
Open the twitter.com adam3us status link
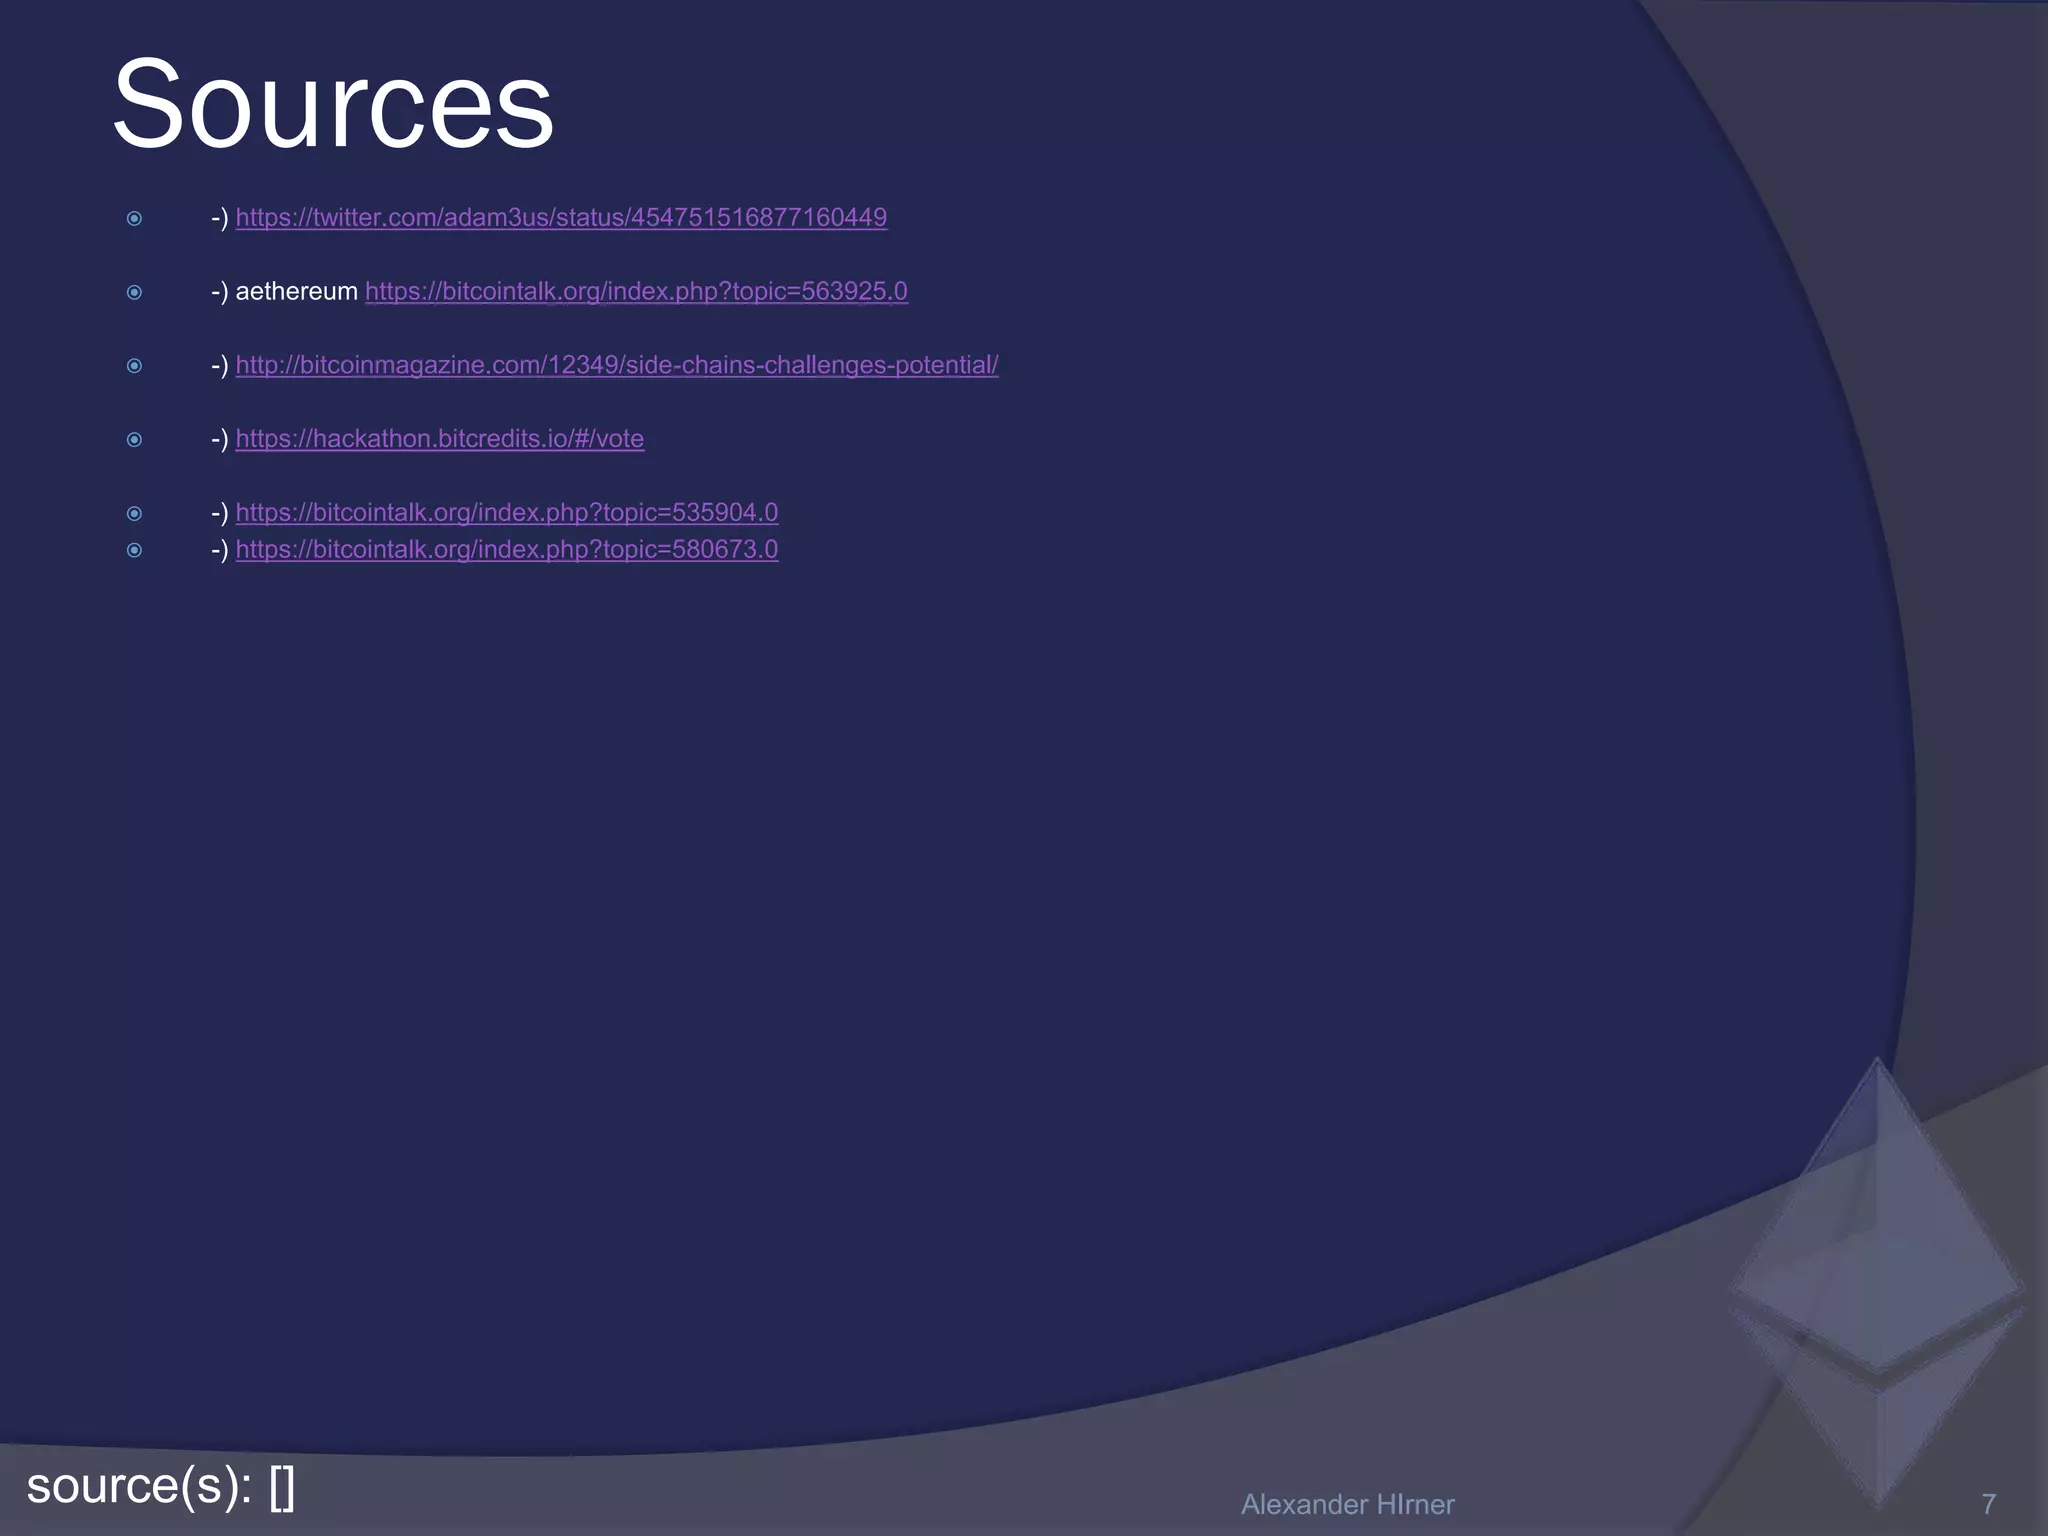coord(561,217)
